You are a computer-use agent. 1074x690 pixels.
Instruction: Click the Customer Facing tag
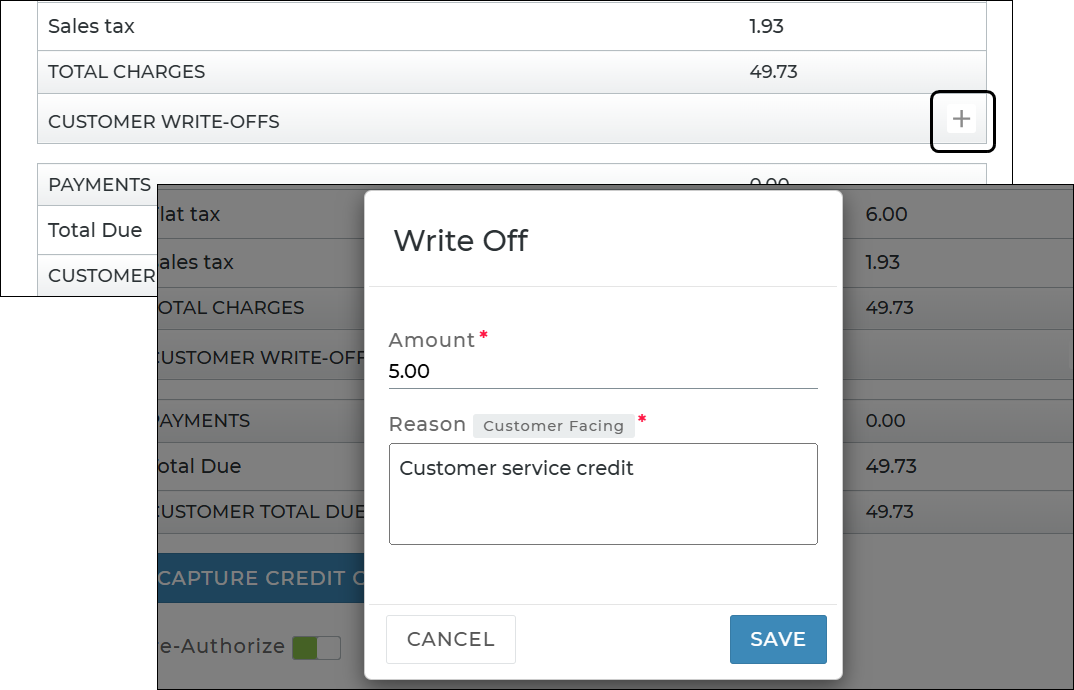pos(553,426)
